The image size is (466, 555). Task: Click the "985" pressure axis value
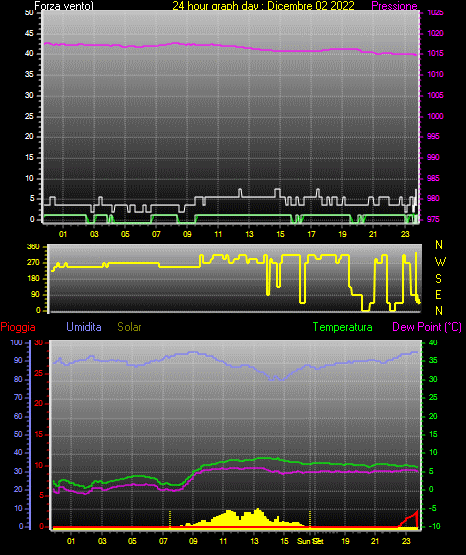[x=433, y=178]
